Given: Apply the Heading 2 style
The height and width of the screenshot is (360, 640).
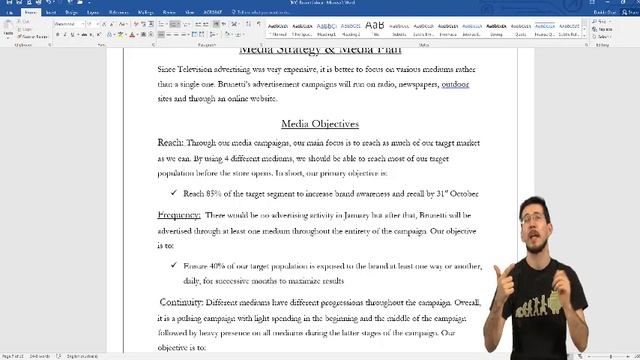Looking at the screenshot, I should pyautogui.click(x=351, y=30).
